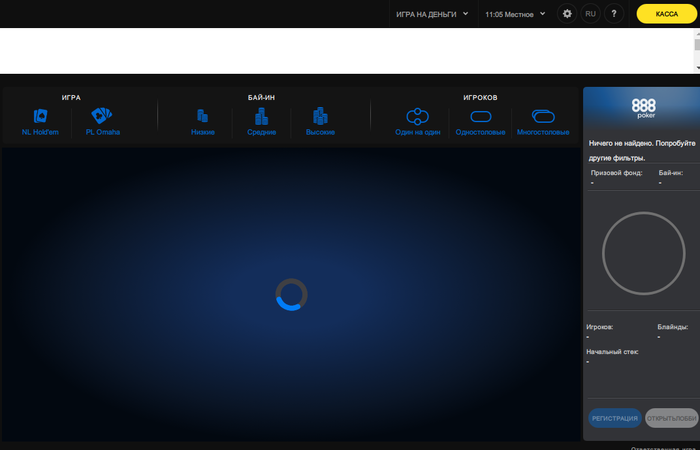The height and width of the screenshot is (450, 700).
Task: Click the 888 poker logo
Action: pyautogui.click(x=643, y=108)
